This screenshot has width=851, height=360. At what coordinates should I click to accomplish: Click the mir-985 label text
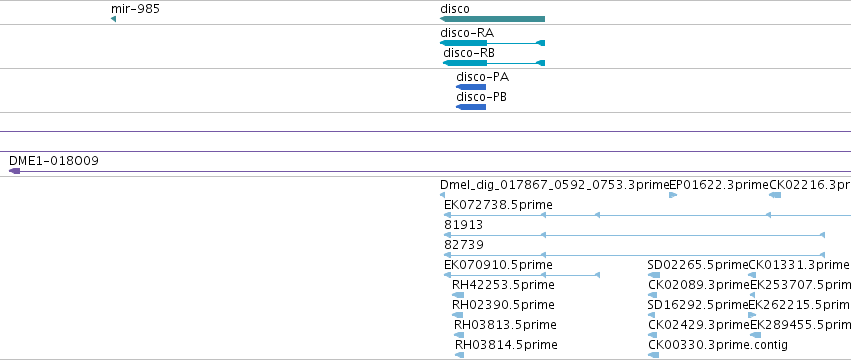[x=135, y=9]
